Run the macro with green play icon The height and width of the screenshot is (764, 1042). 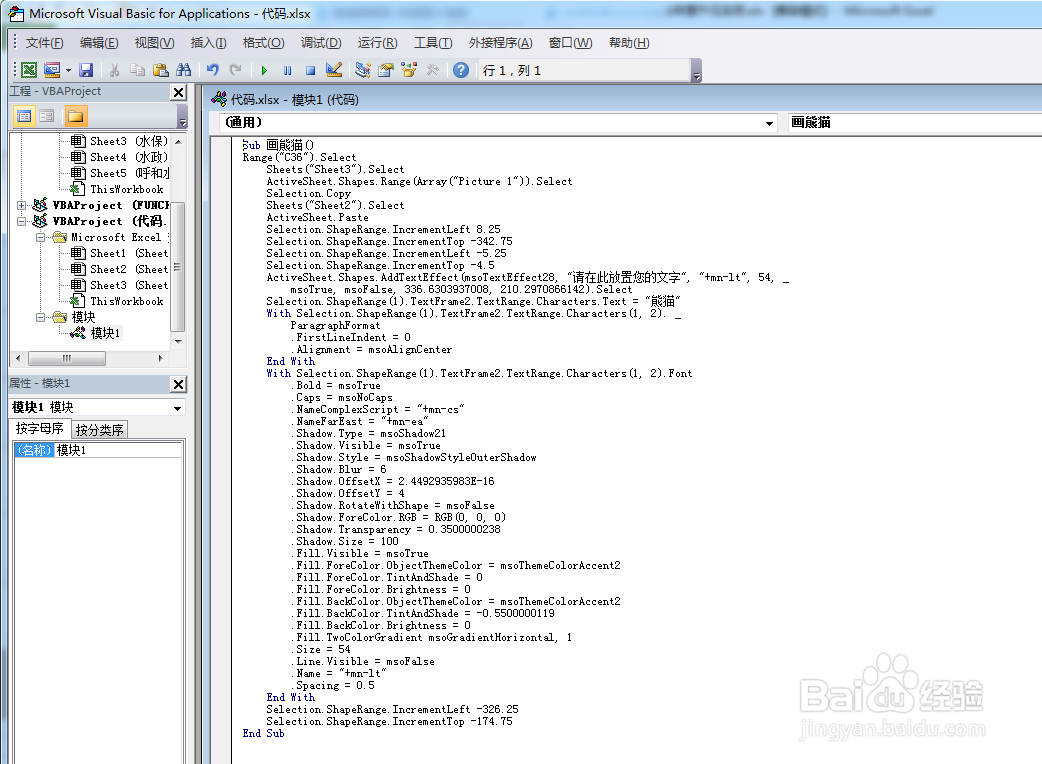[x=264, y=70]
